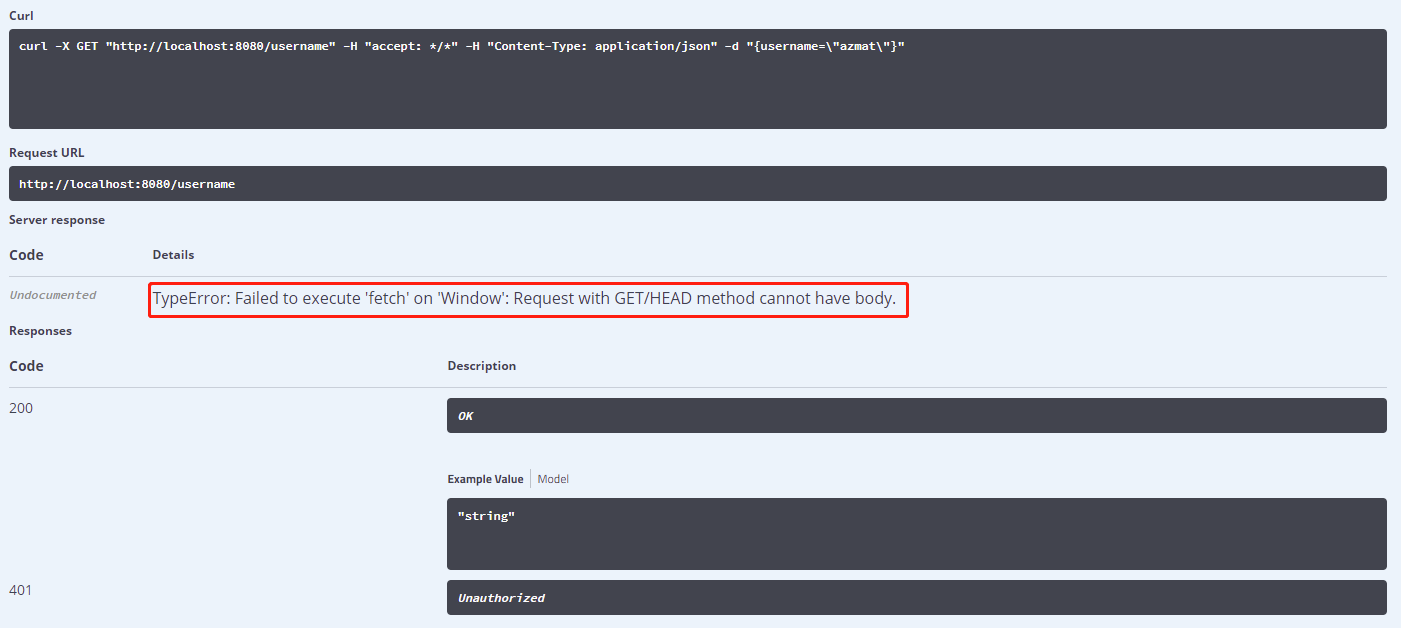
Task: Click the 401 response code
Action: [x=21, y=590]
